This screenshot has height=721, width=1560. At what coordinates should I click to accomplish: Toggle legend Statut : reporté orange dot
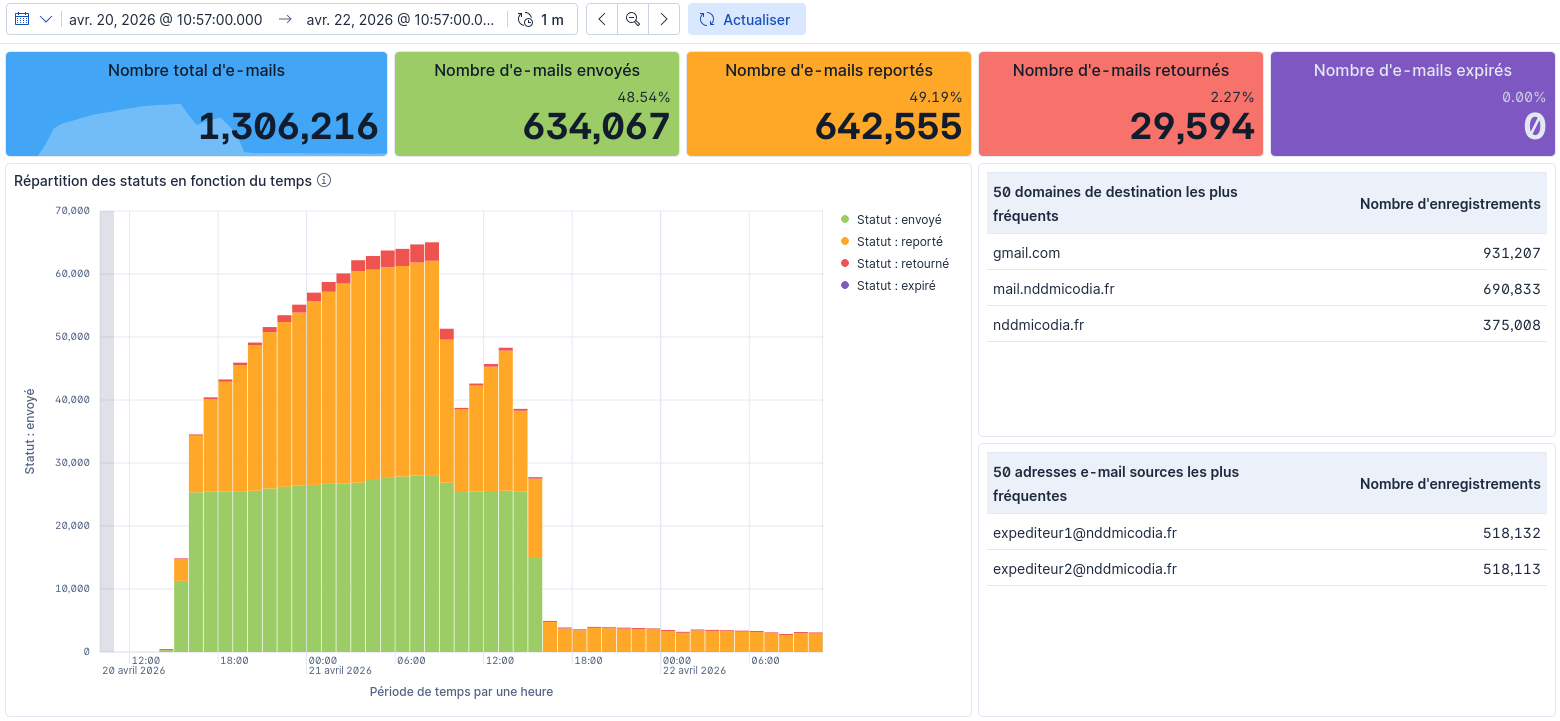click(845, 241)
